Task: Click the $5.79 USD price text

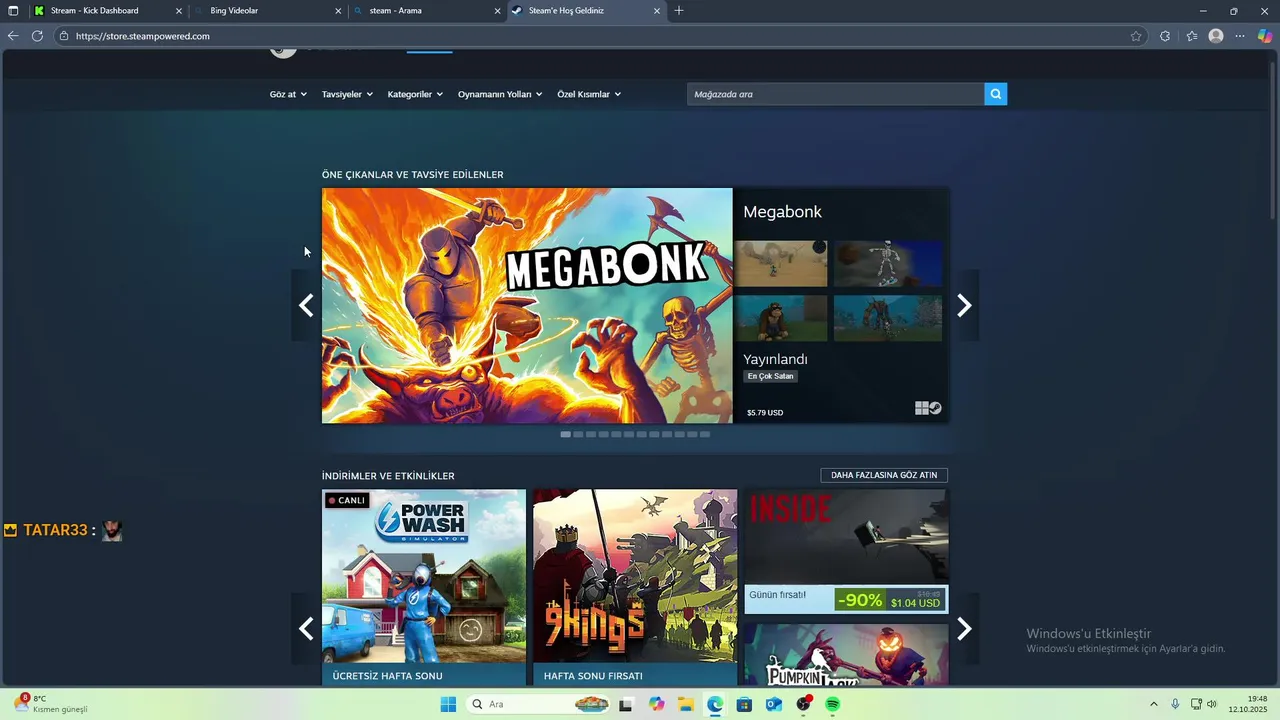Action: tap(765, 413)
